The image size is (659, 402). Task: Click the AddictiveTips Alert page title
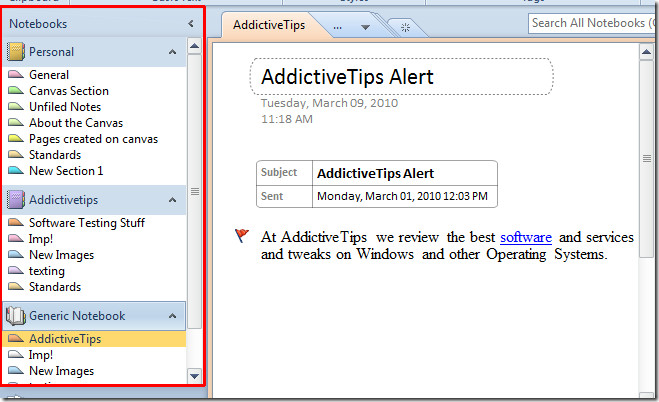[347, 77]
